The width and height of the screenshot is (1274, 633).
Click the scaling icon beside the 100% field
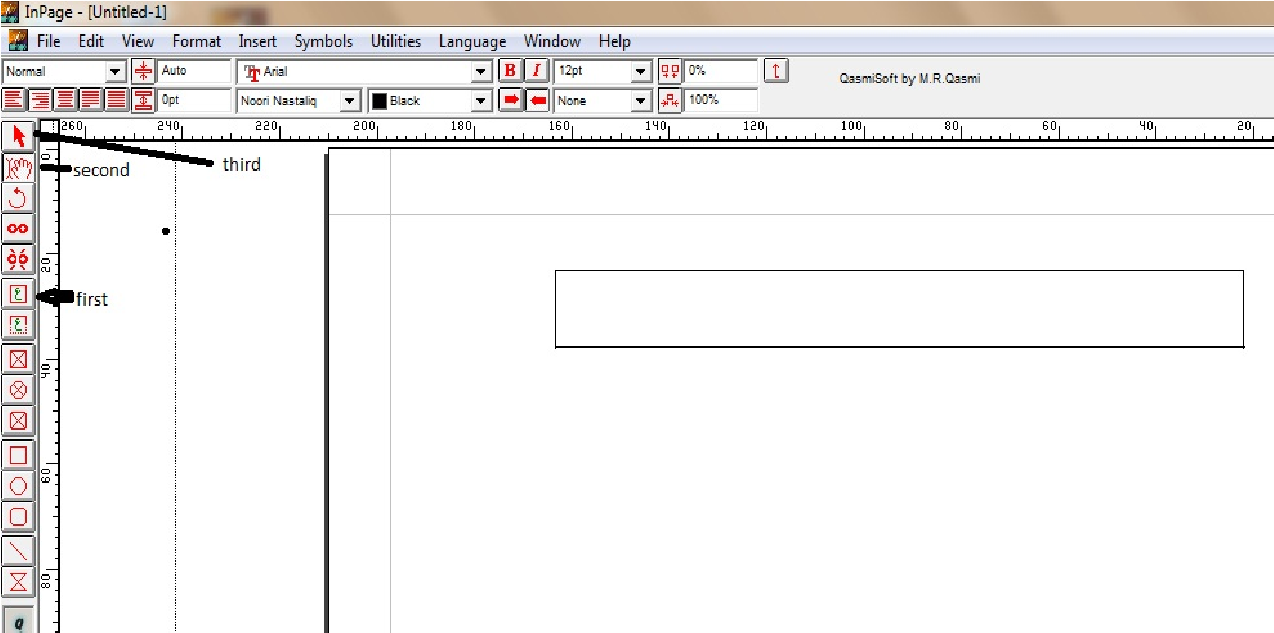[x=669, y=100]
